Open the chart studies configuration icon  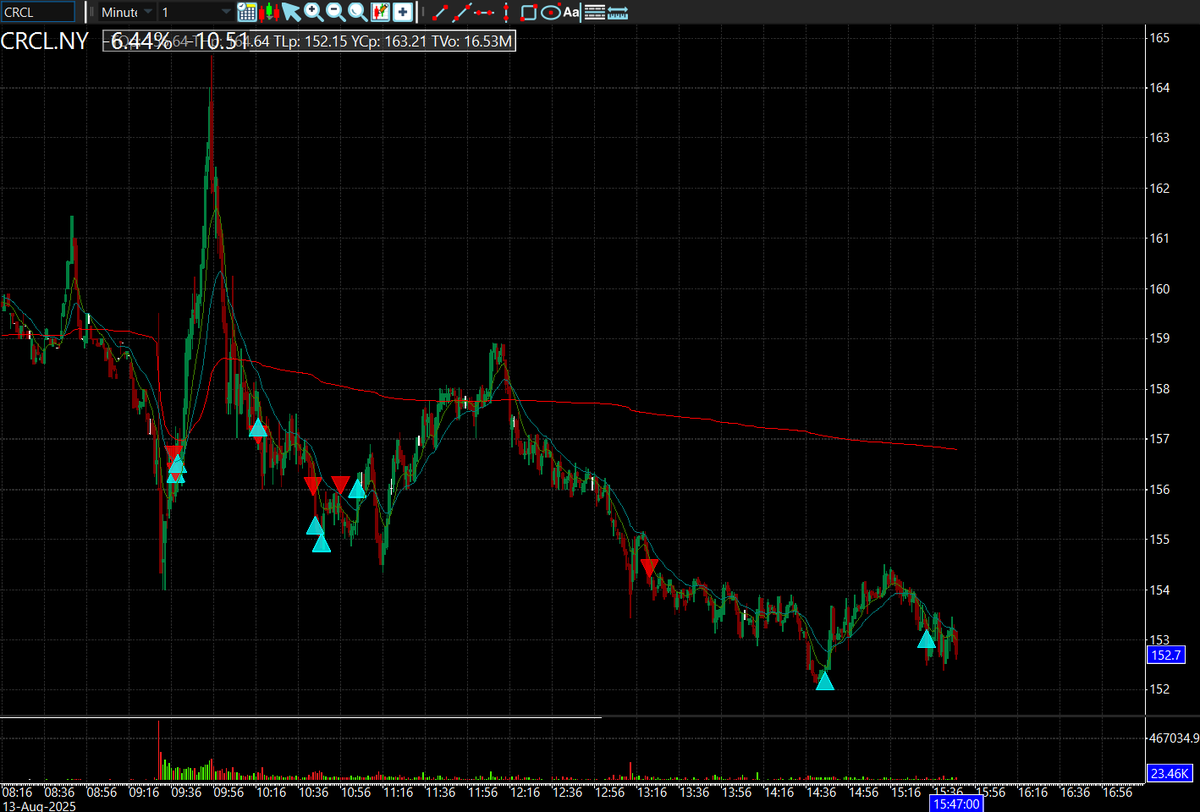380,12
